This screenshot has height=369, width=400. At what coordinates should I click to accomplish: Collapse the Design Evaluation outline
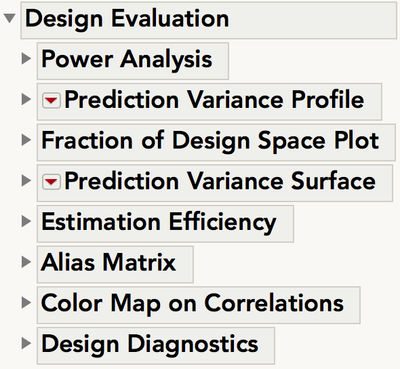coord(9,18)
